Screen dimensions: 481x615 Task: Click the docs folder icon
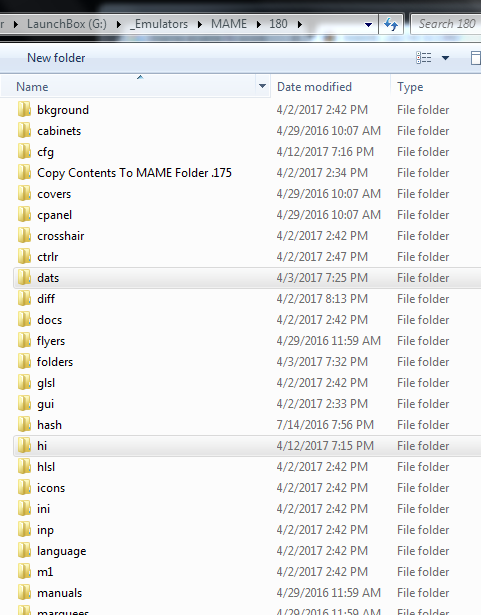(24, 319)
